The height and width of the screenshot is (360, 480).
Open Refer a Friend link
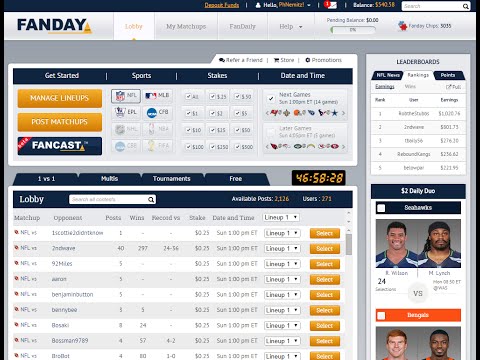241,60
